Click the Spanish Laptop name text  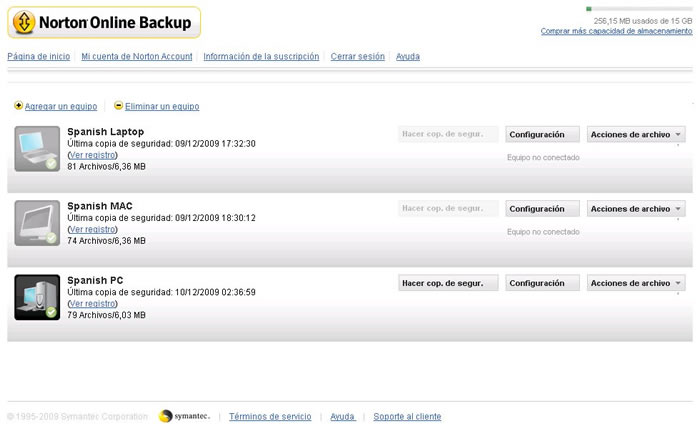106,132
